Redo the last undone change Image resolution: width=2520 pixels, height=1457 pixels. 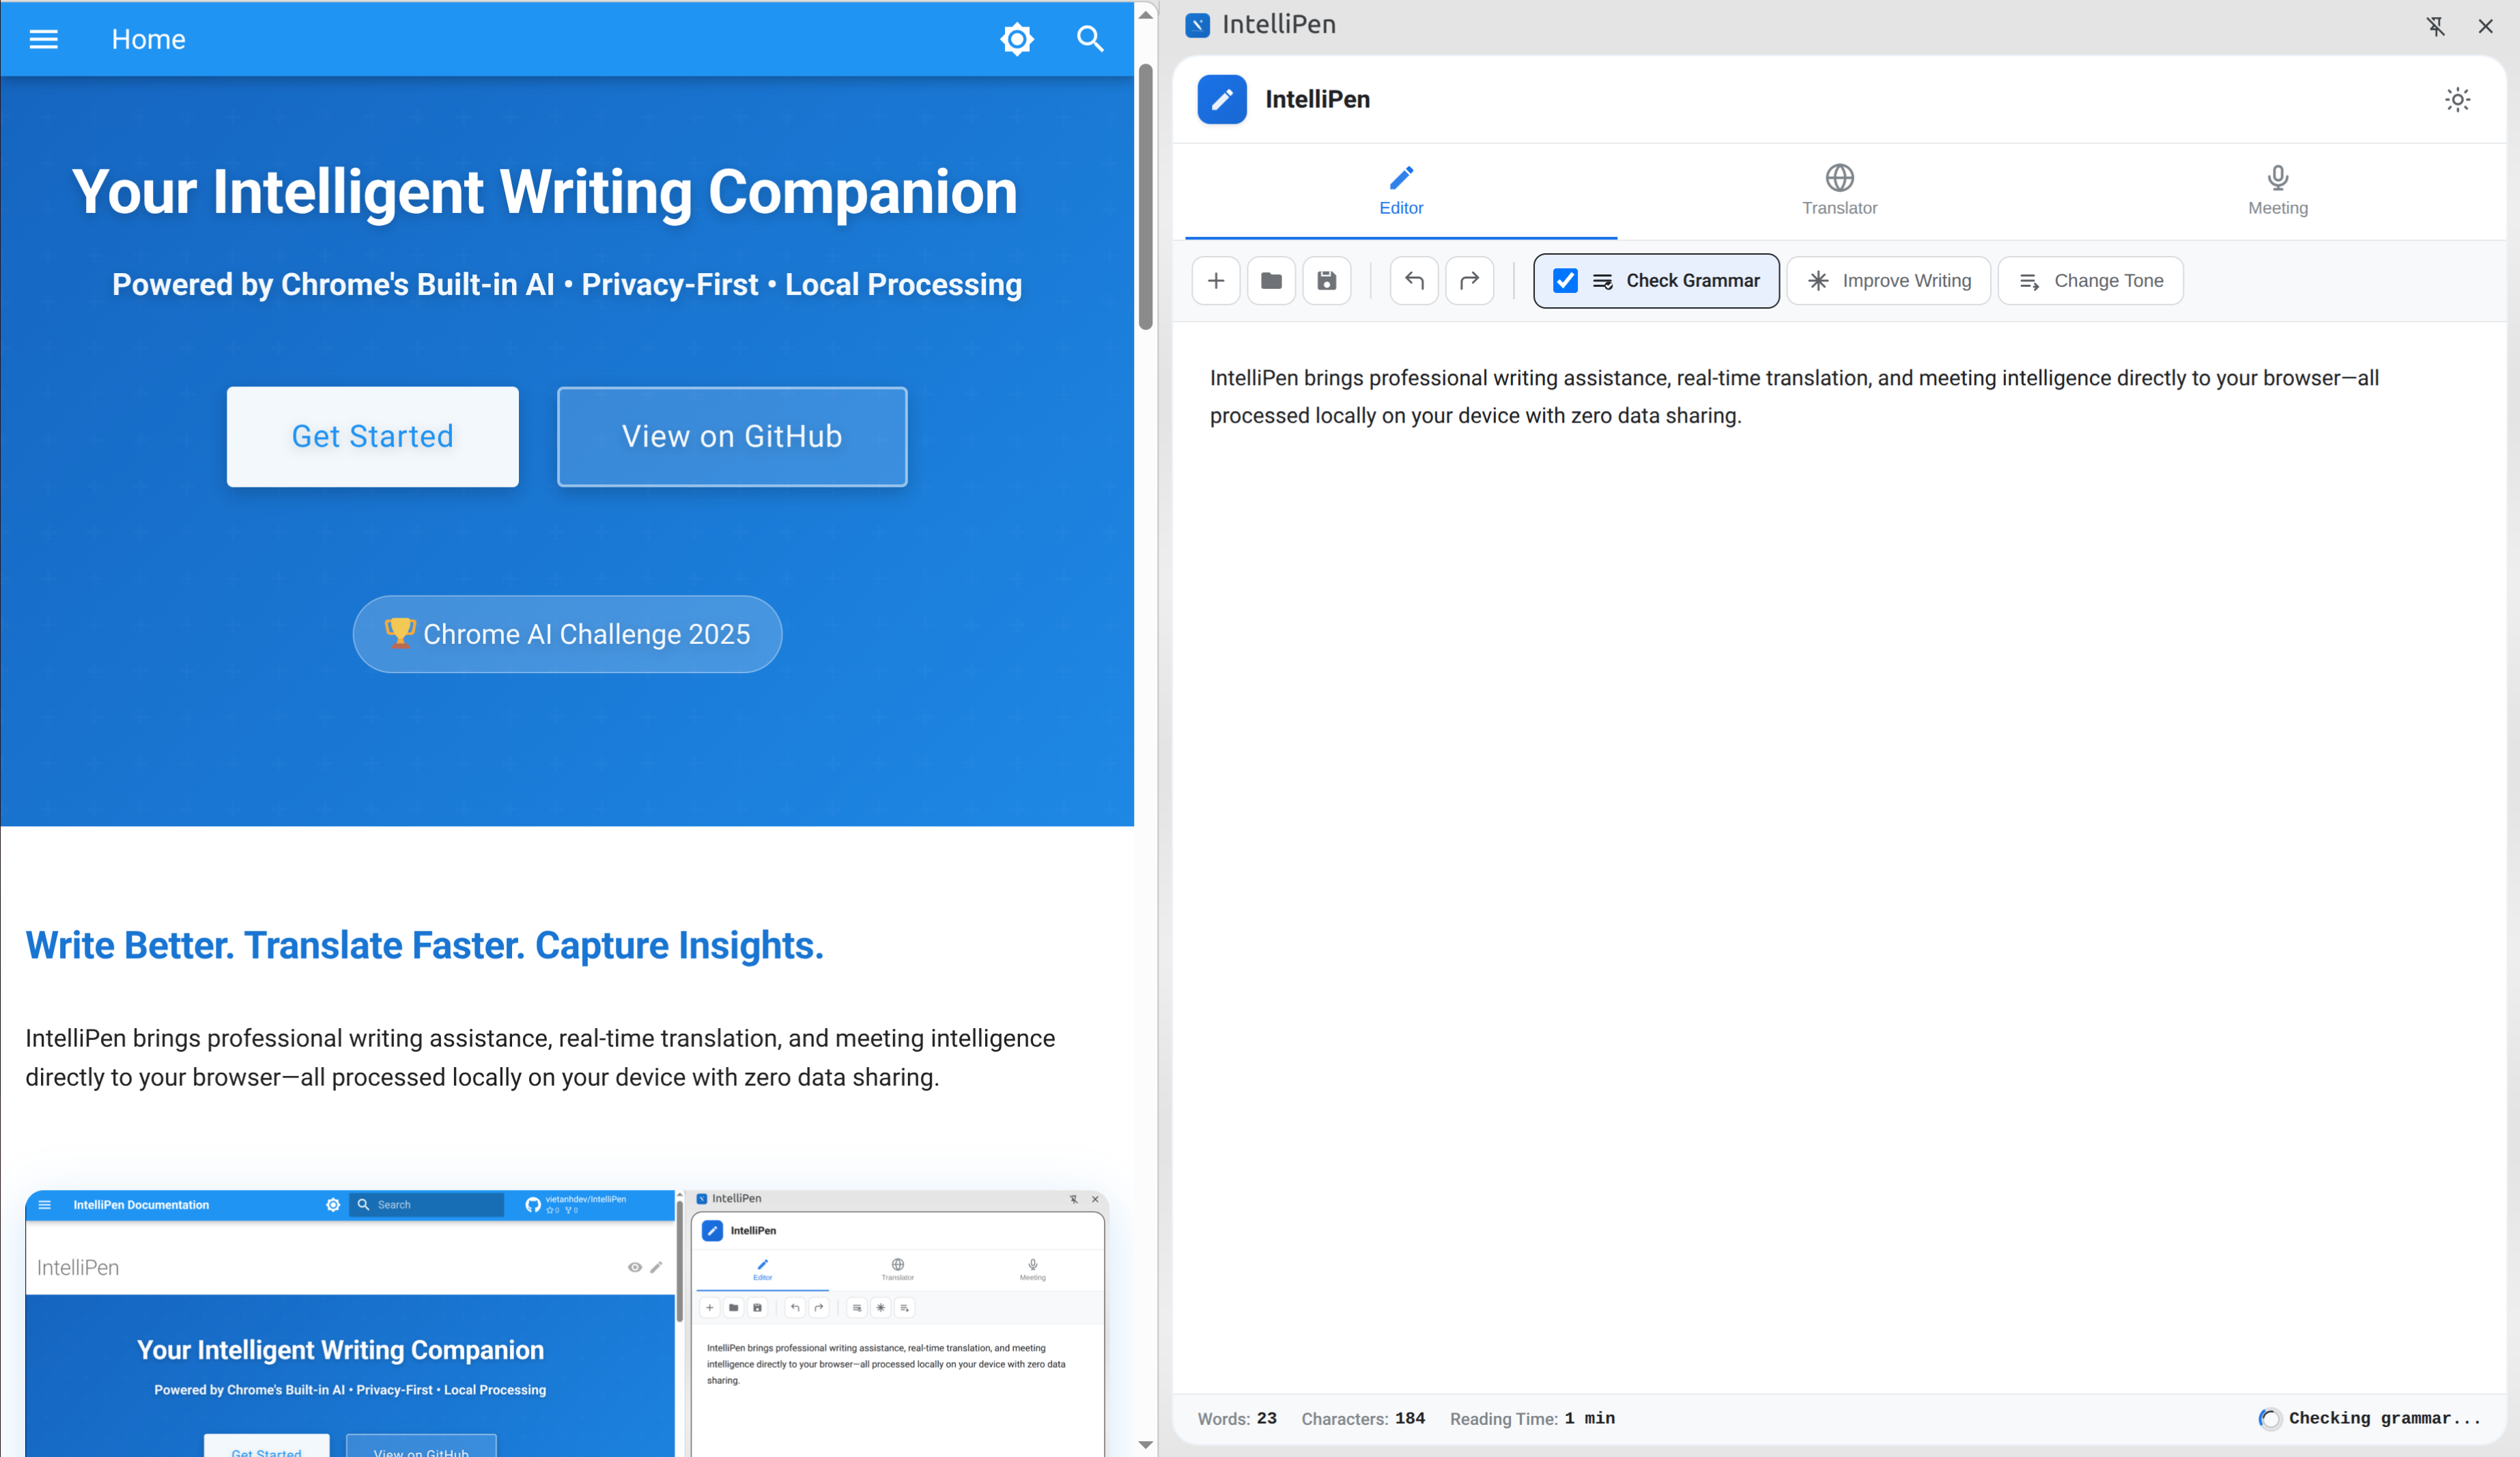click(1469, 281)
